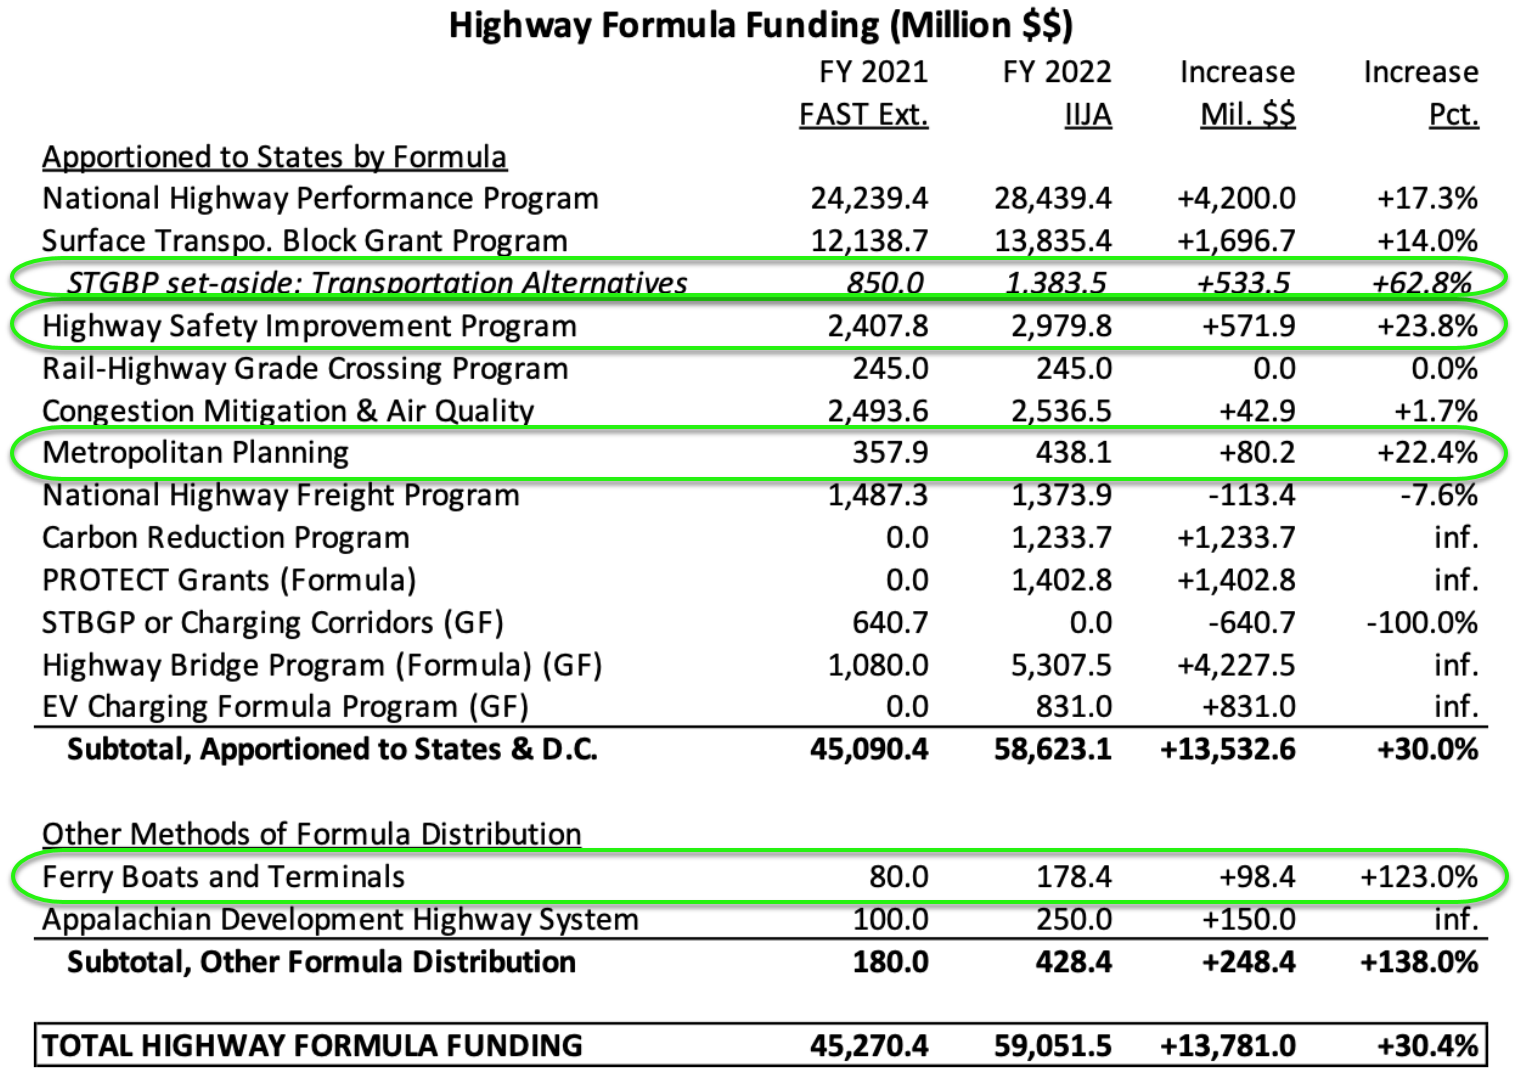
Task: Click the value 438.1
Action: pos(1073,453)
